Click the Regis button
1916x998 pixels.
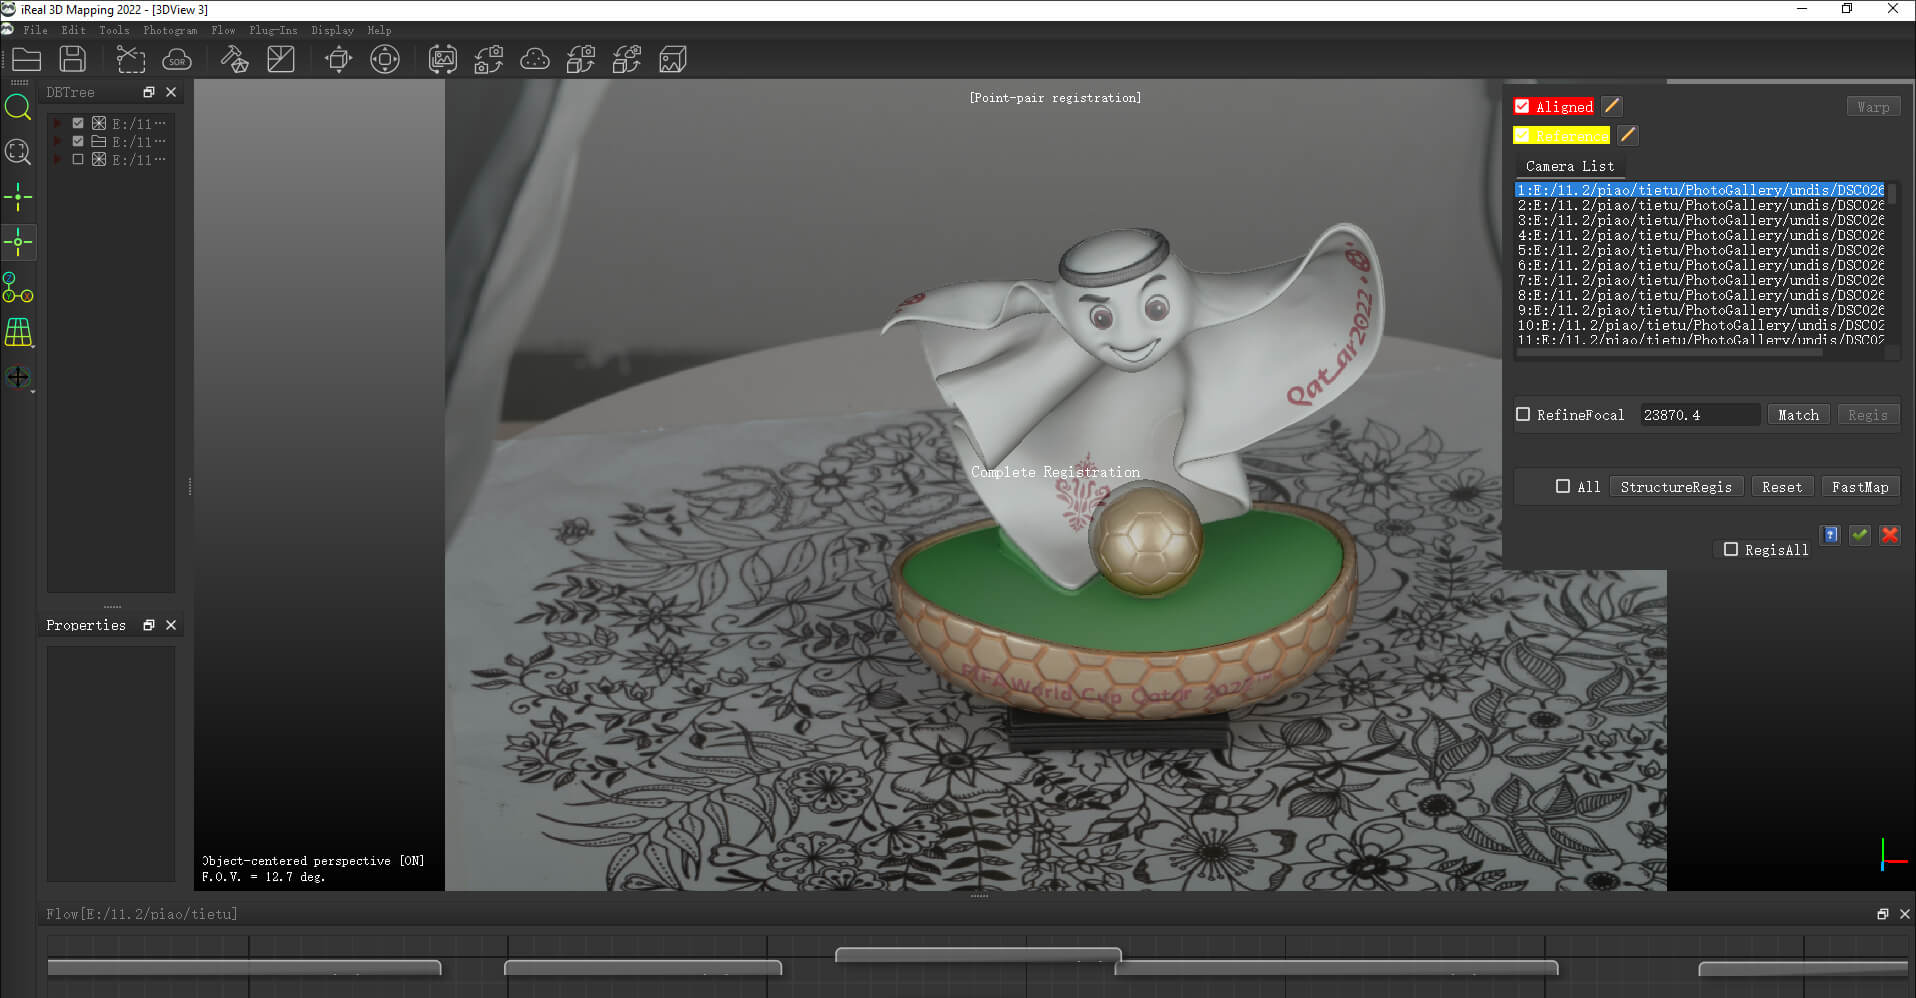point(1868,415)
